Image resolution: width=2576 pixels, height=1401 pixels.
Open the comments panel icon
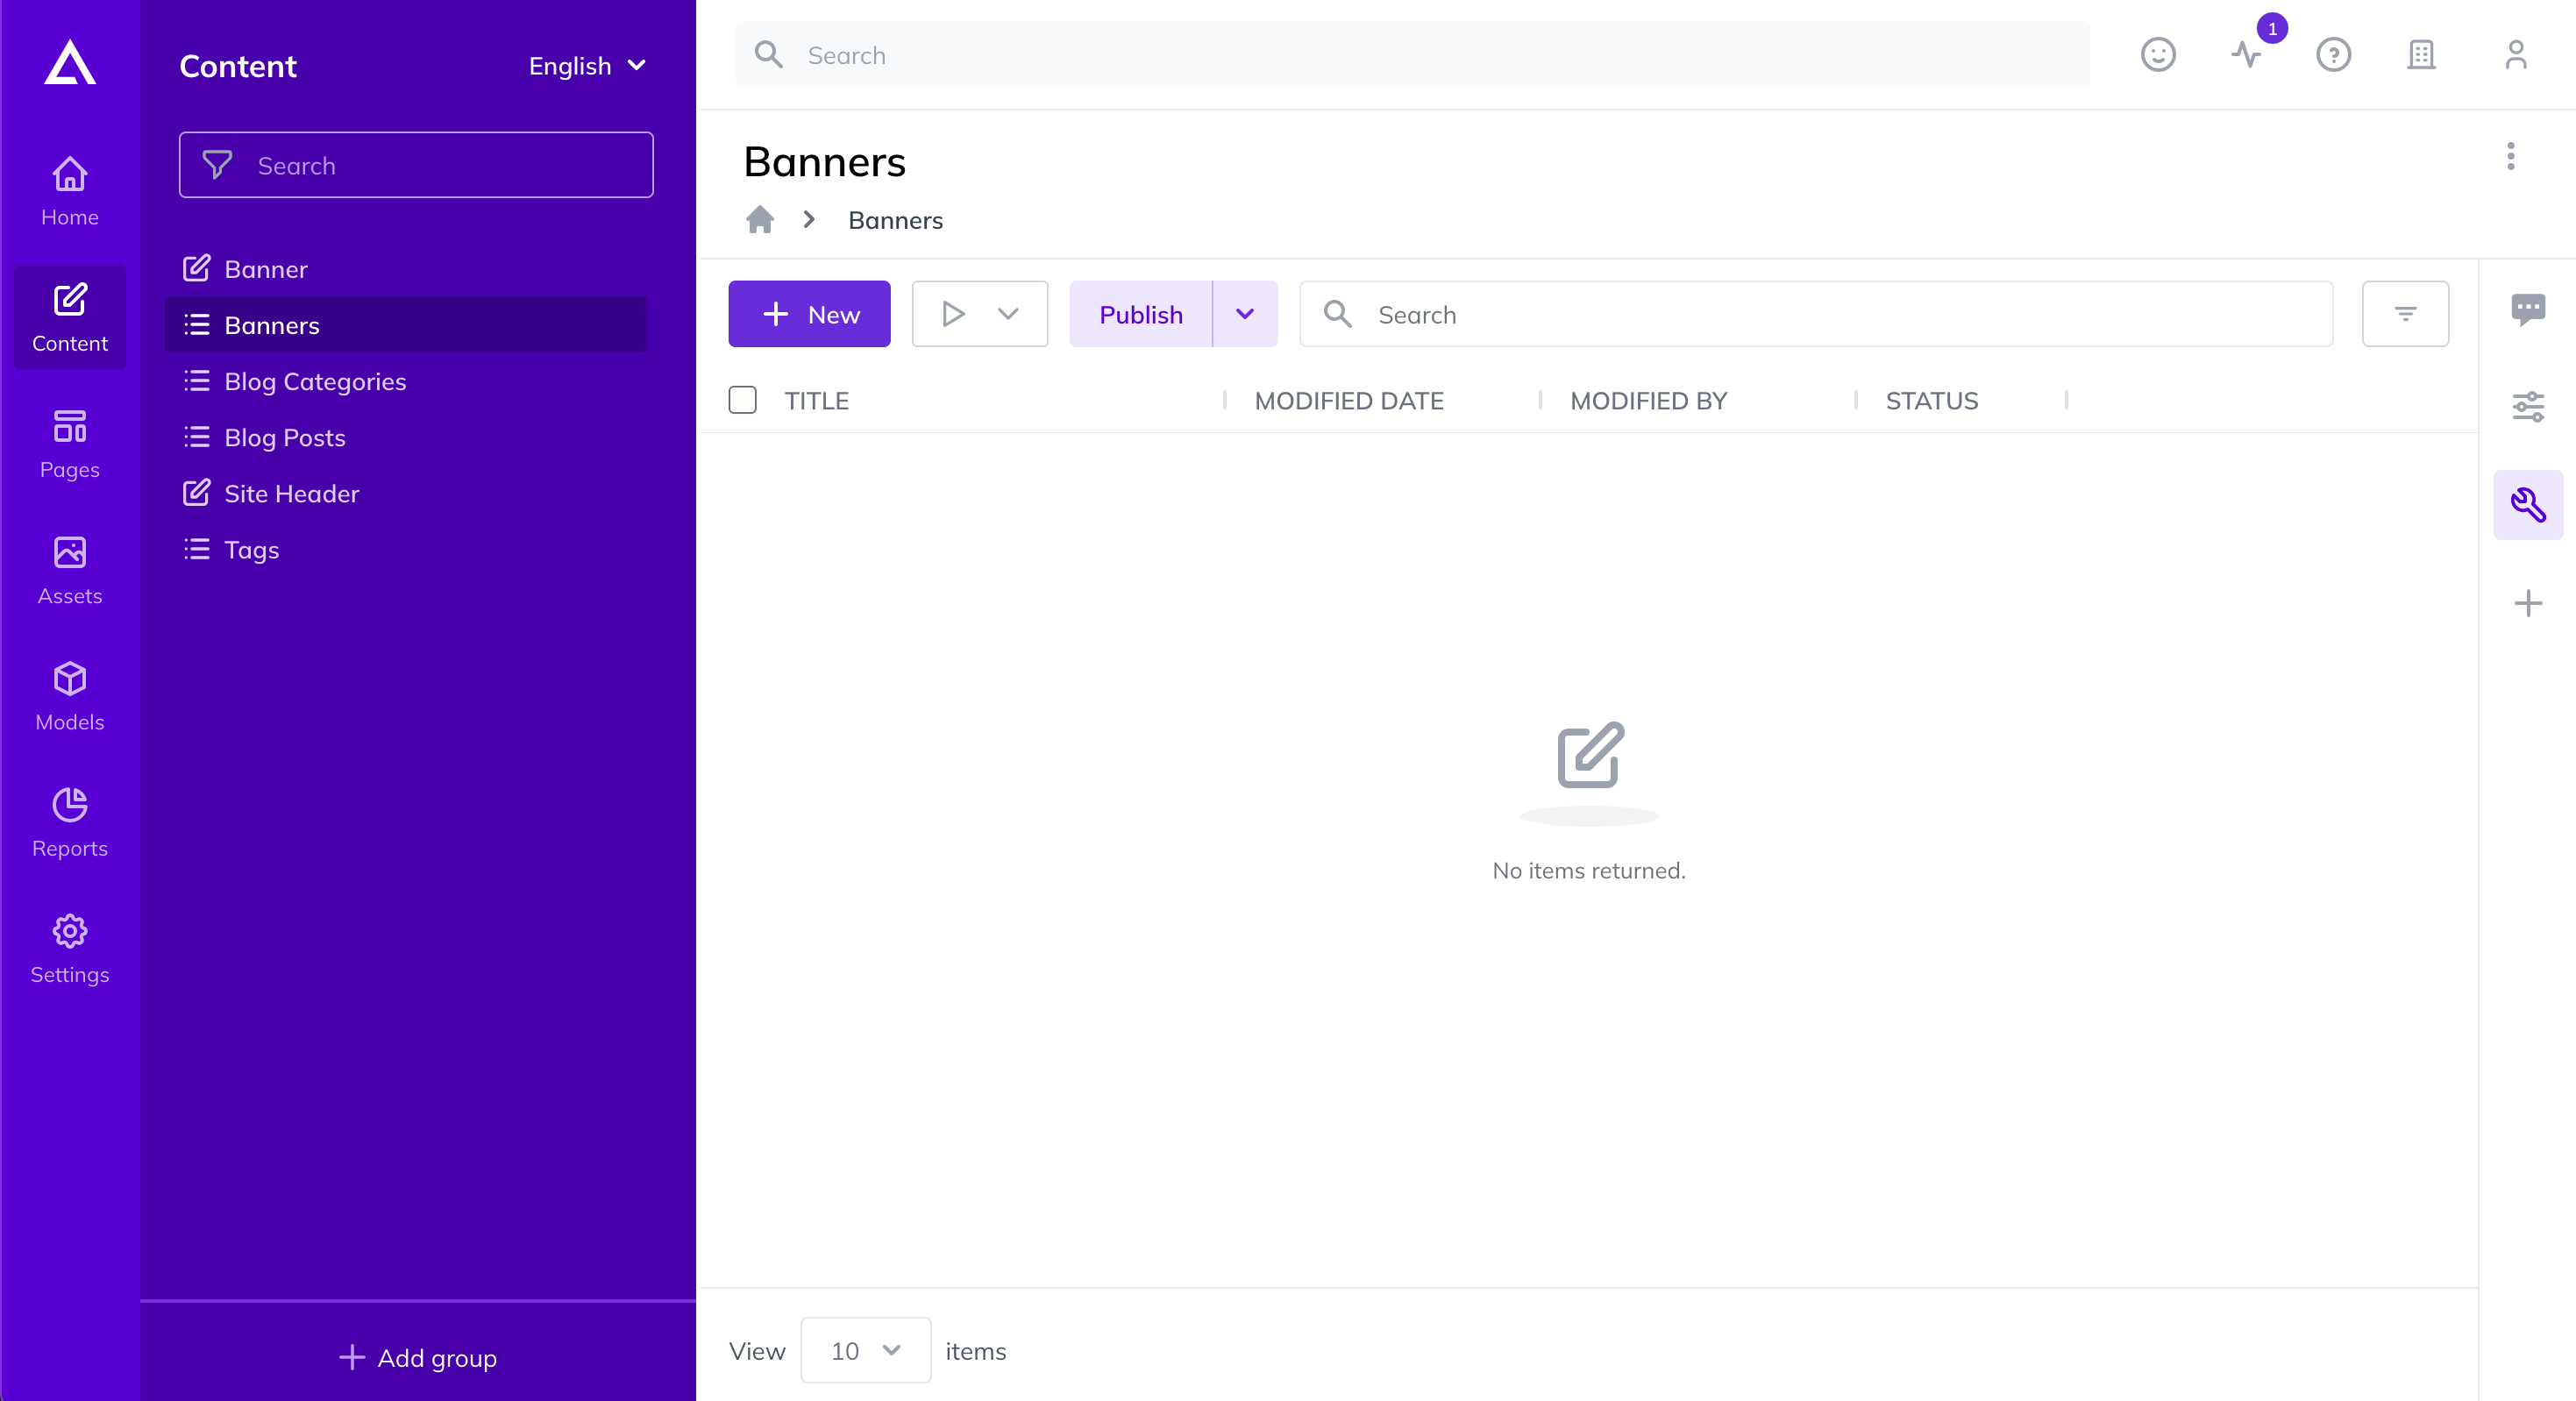pyautogui.click(x=2528, y=309)
